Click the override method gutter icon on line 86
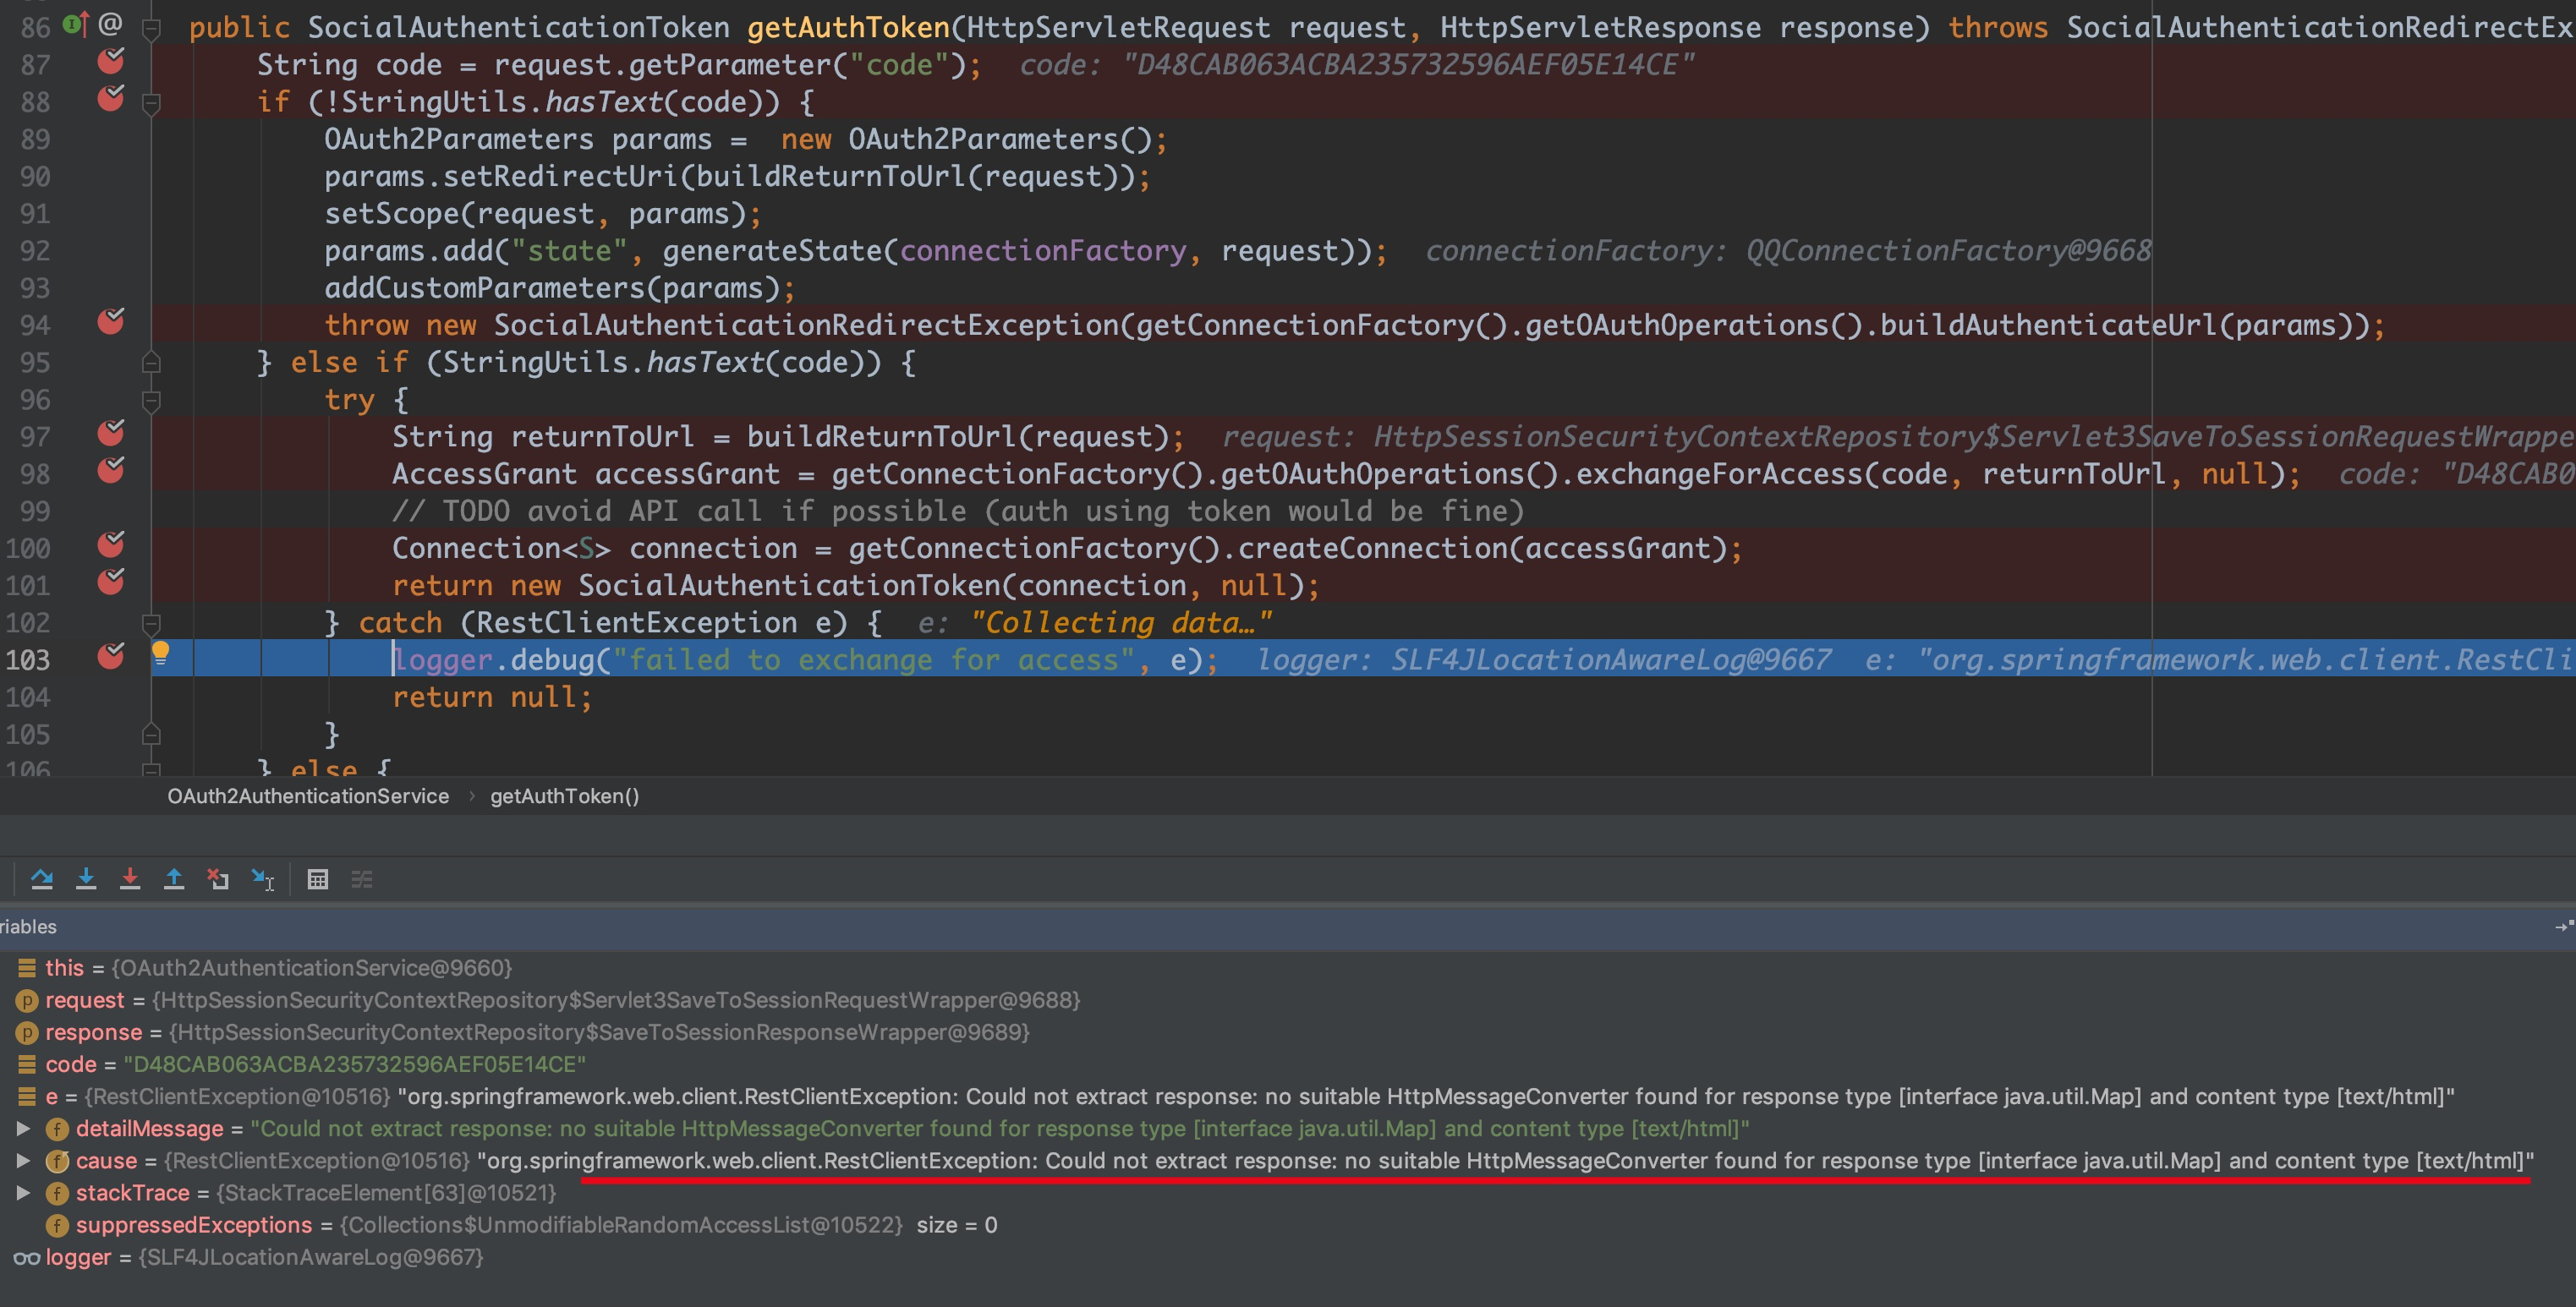 click(76, 24)
